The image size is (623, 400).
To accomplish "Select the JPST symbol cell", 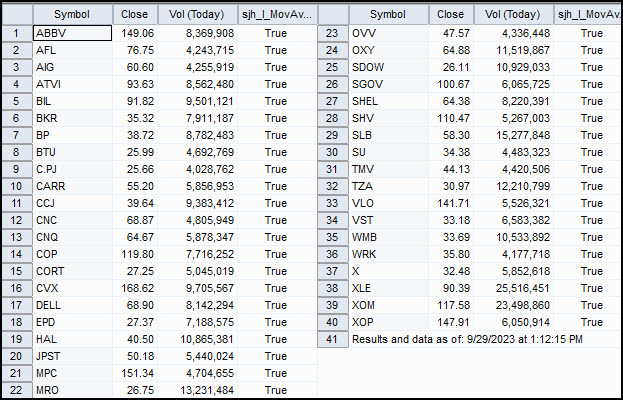I will pyautogui.click(x=73, y=356).
